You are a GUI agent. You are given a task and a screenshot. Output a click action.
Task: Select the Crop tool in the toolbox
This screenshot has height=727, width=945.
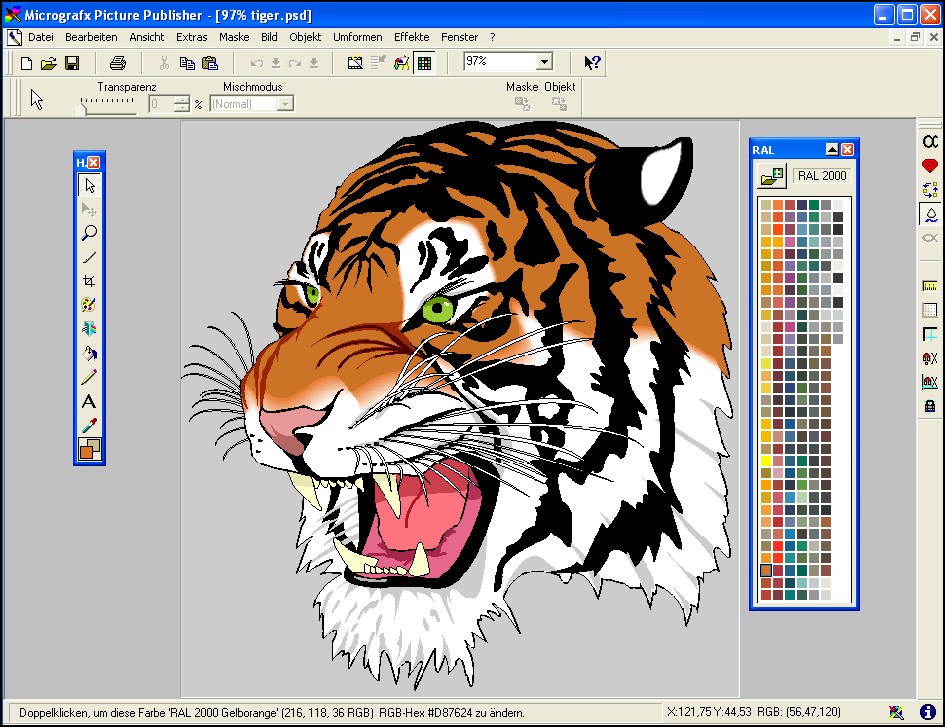tap(89, 281)
